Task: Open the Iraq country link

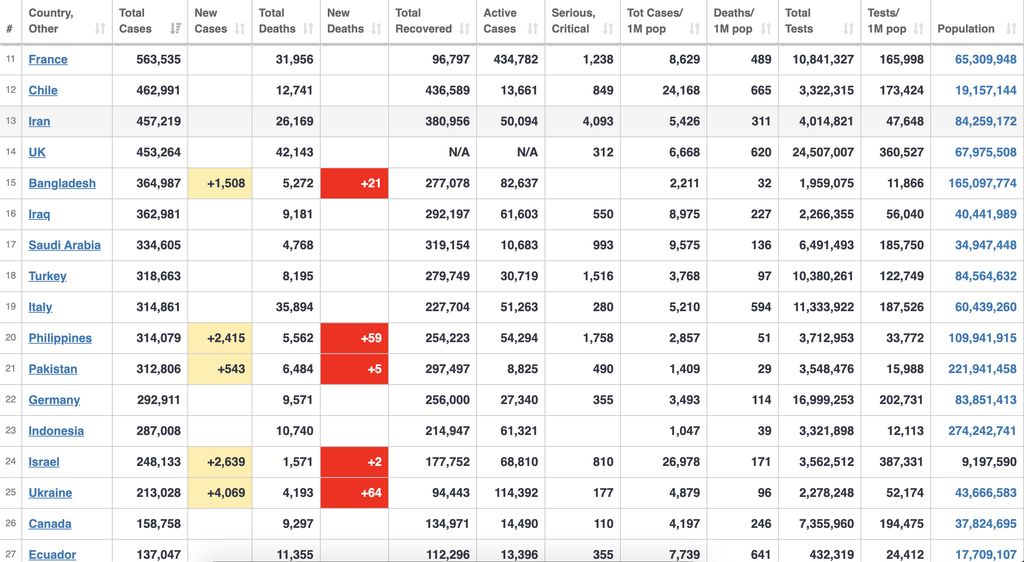Action: click(x=39, y=214)
